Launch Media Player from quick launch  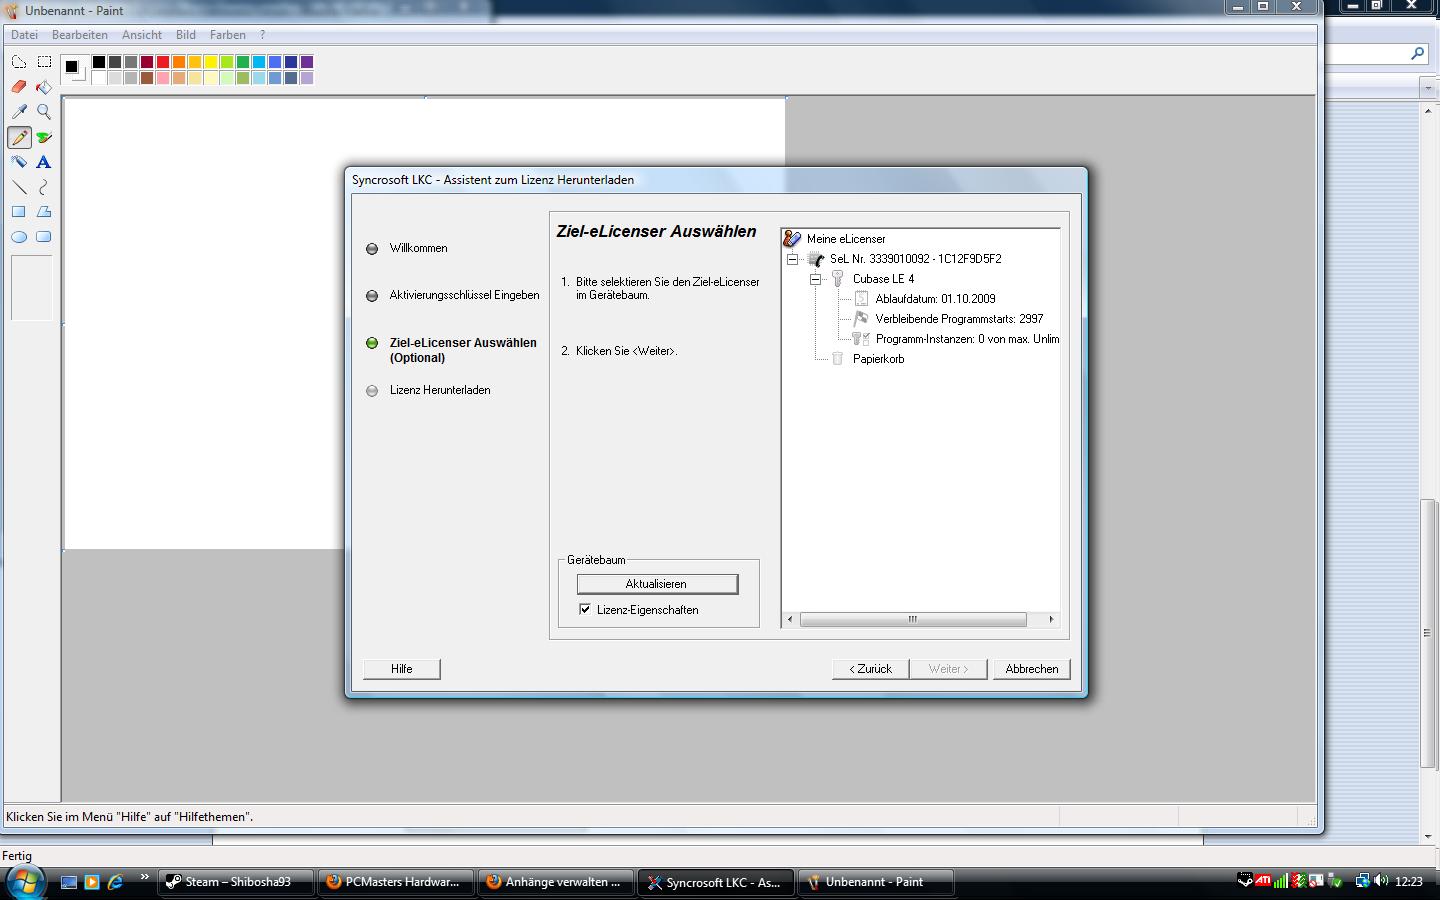92,882
